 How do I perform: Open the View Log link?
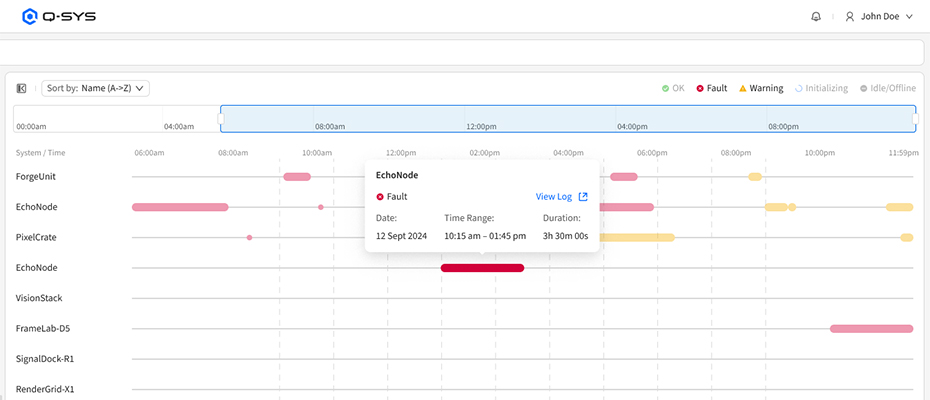point(553,196)
